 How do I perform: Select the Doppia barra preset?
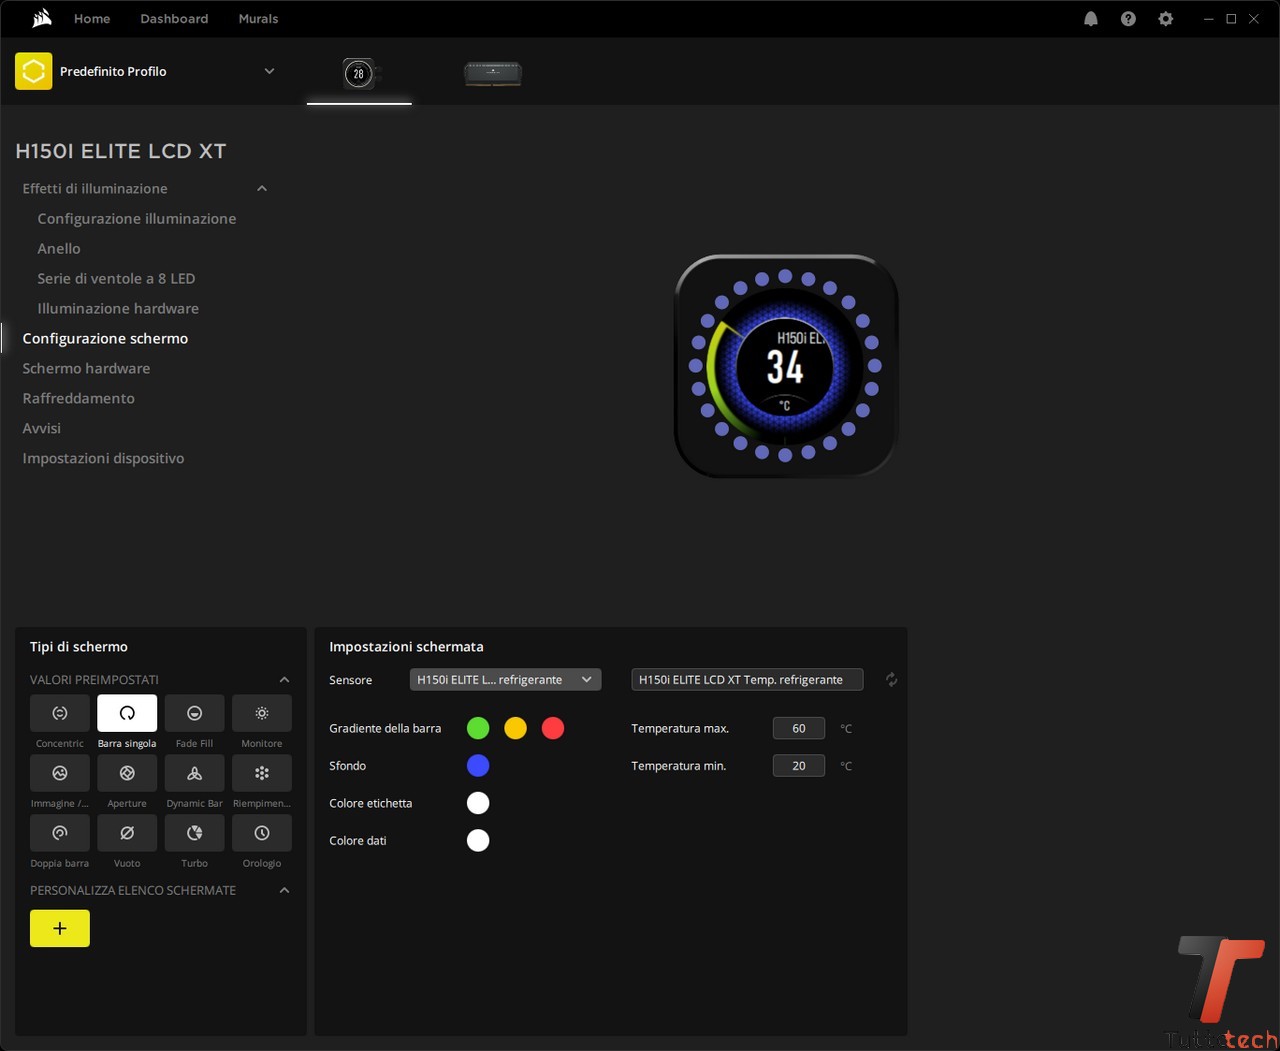click(60, 833)
